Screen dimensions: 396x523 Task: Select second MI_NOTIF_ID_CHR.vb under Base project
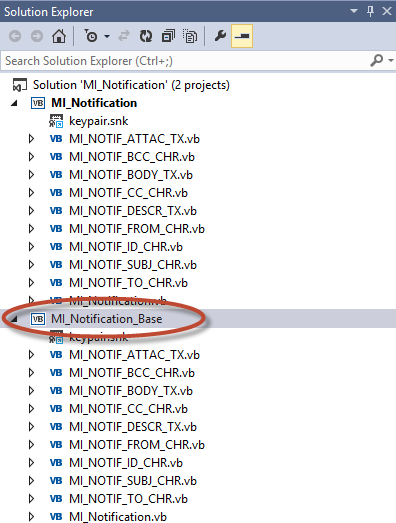click(x=126, y=463)
